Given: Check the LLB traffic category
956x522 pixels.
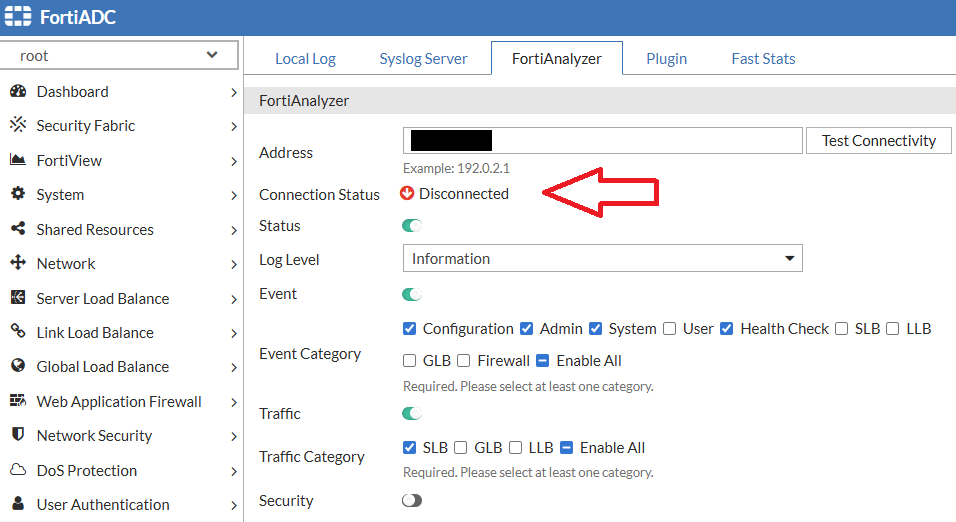Looking at the screenshot, I should point(516,448).
